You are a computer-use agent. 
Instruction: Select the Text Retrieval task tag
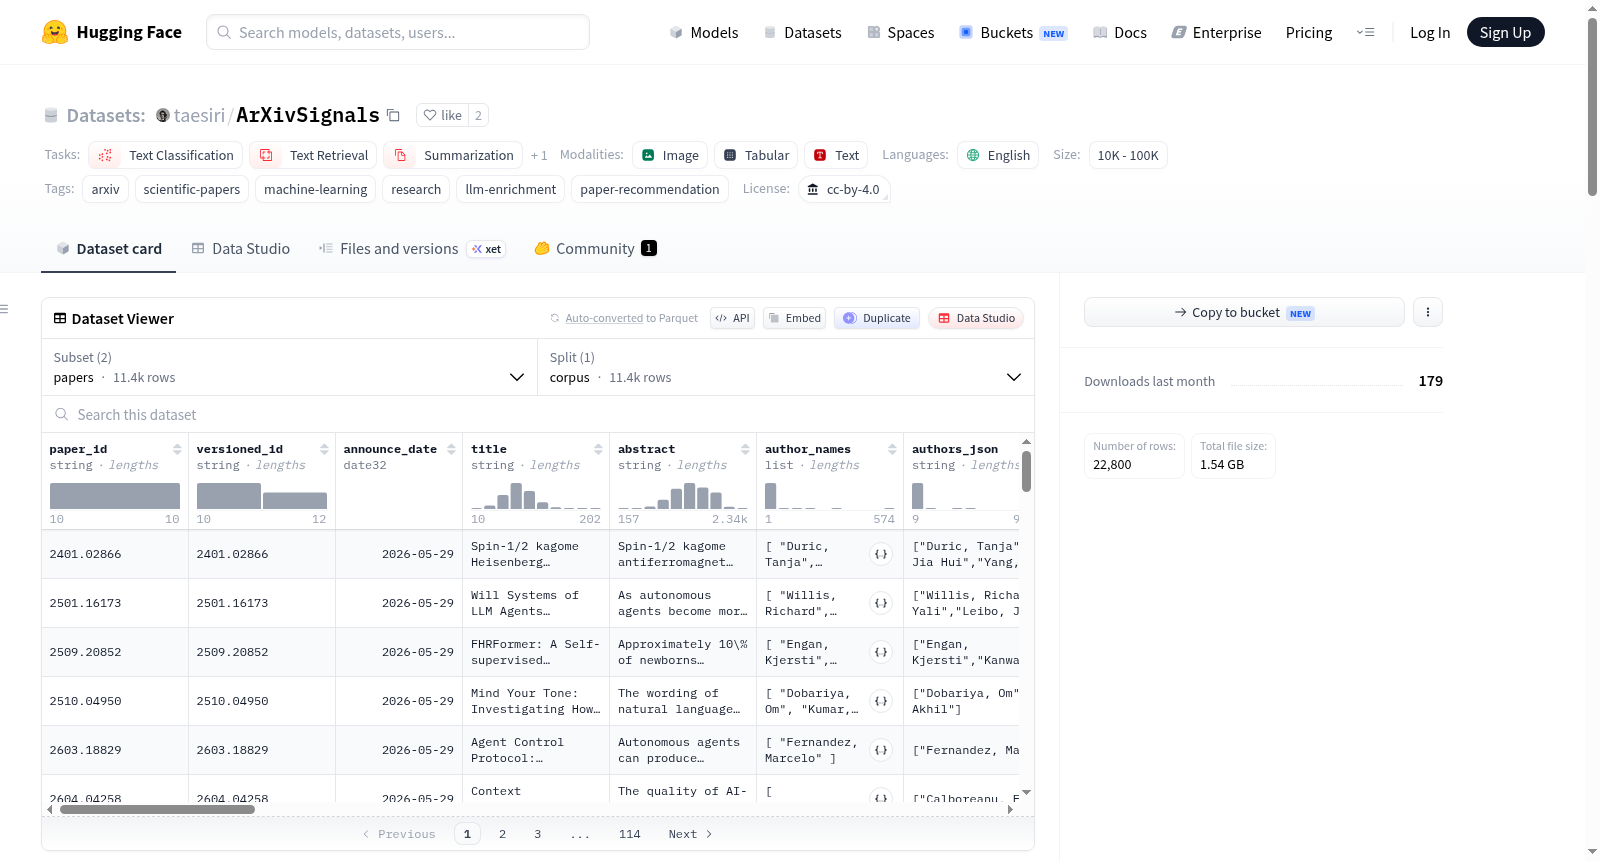point(313,155)
